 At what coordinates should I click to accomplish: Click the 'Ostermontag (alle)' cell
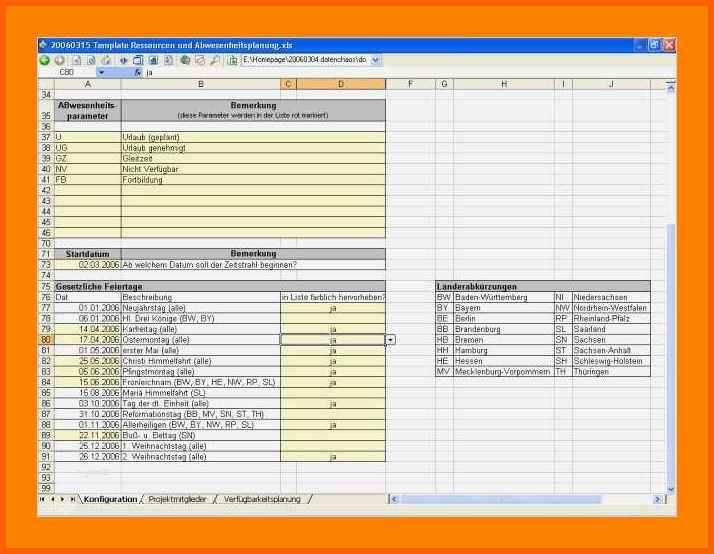tap(201, 340)
